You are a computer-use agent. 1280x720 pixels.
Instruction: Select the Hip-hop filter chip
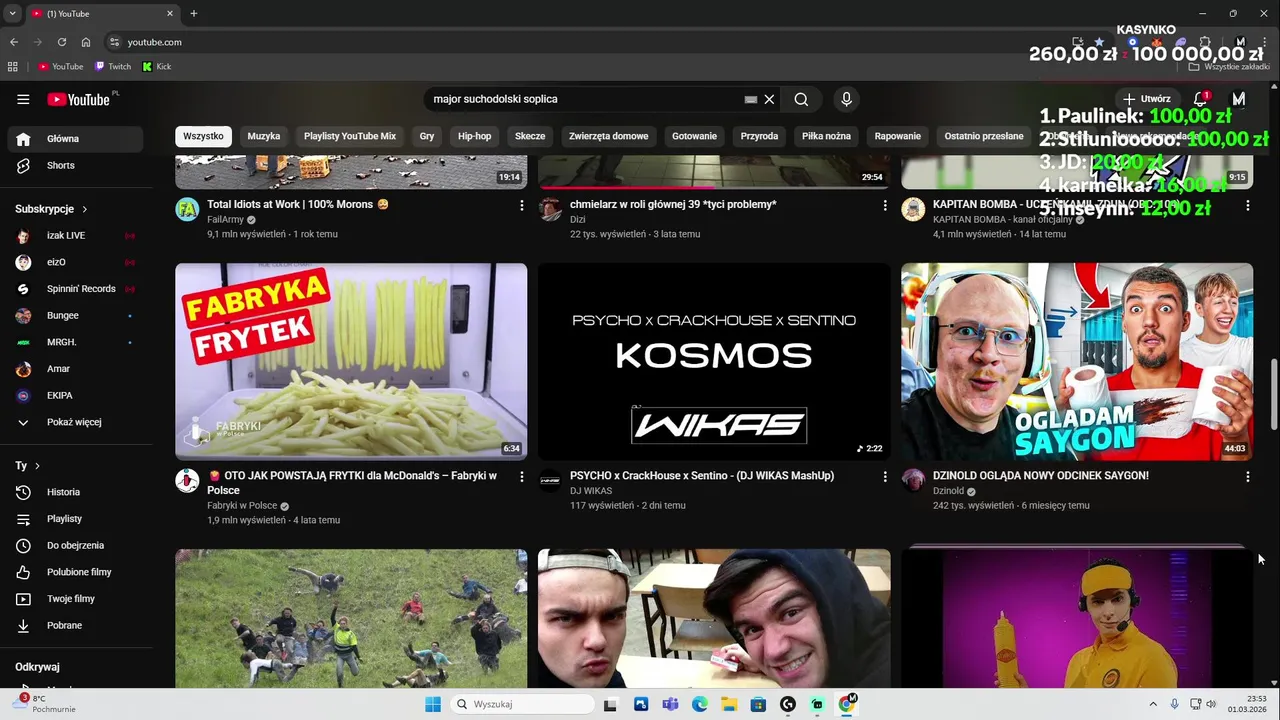475,136
